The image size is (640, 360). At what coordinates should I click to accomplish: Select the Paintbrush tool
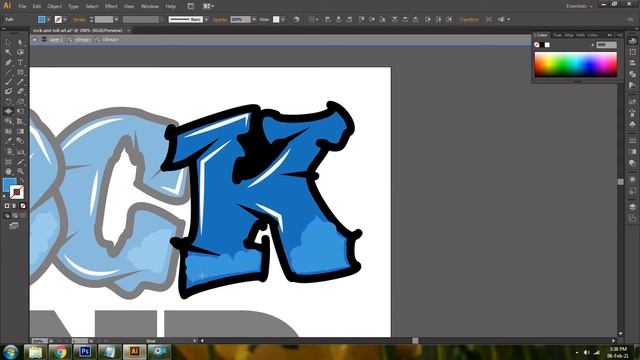tap(8, 82)
